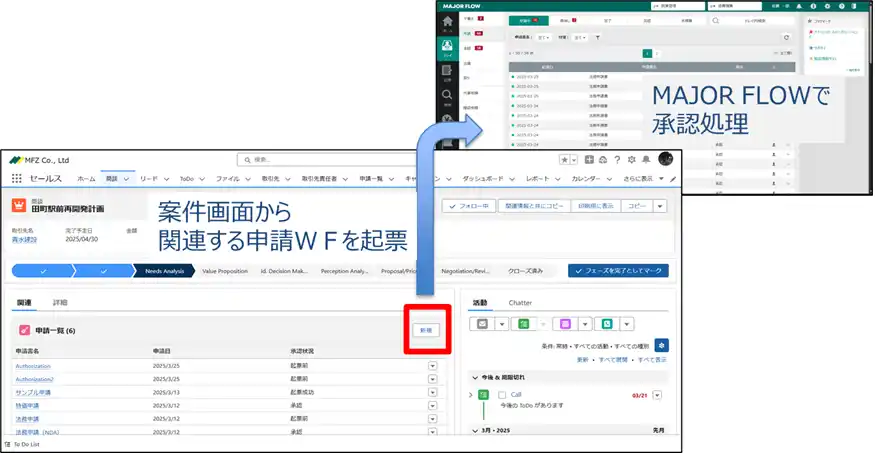This screenshot has width=875, height=453.
Task: Collapse the 今後 & 期限切れ section
Action: (474, 377)
